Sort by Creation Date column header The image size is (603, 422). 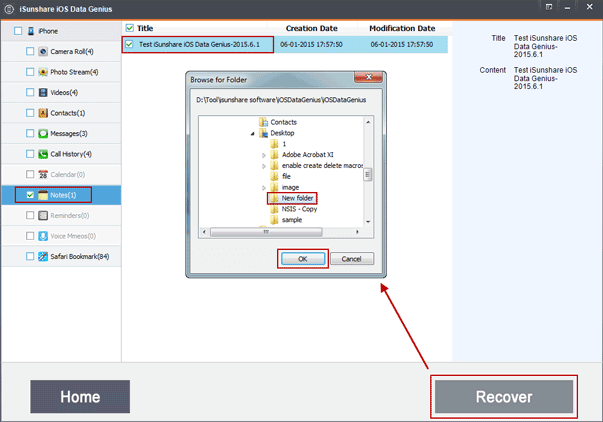[311, 28]
